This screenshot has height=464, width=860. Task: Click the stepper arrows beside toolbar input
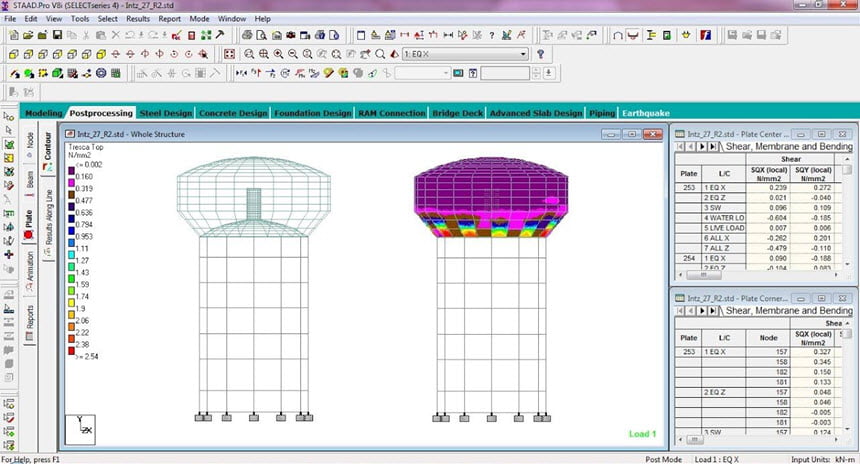[x=536, y=73]
